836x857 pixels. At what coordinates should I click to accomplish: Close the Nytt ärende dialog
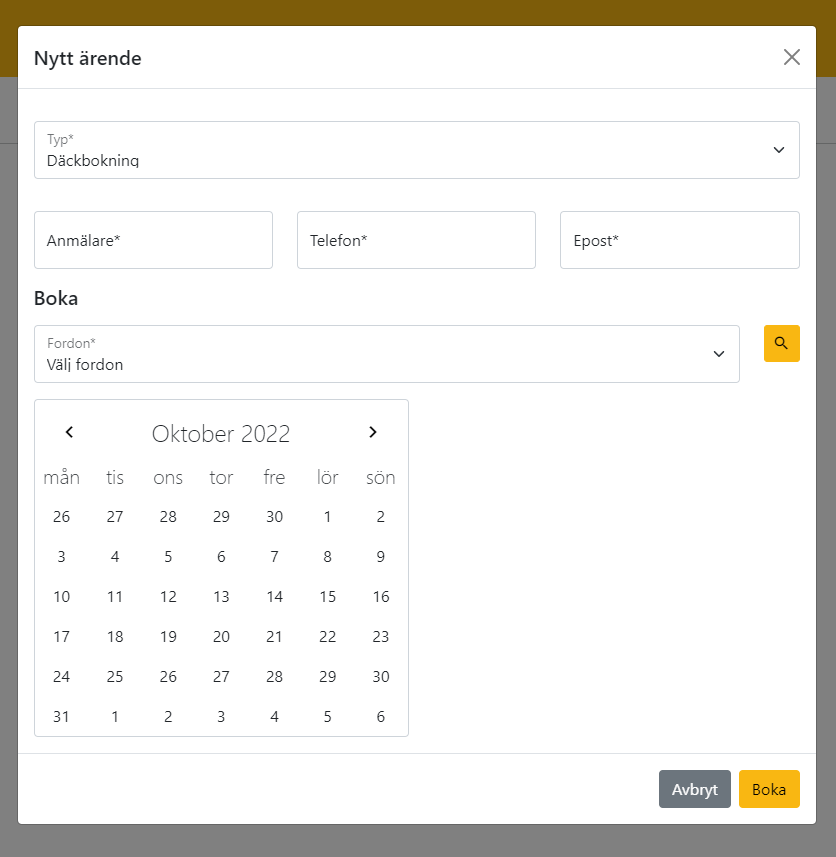coord(792,57)
